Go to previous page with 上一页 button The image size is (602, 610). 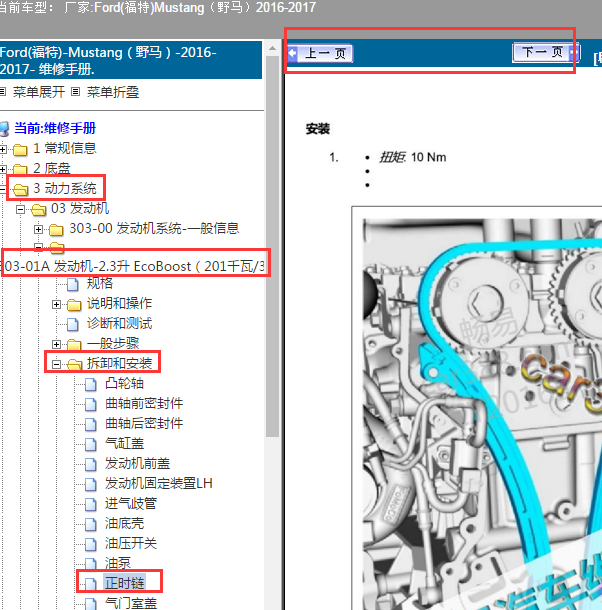(320, 53)
